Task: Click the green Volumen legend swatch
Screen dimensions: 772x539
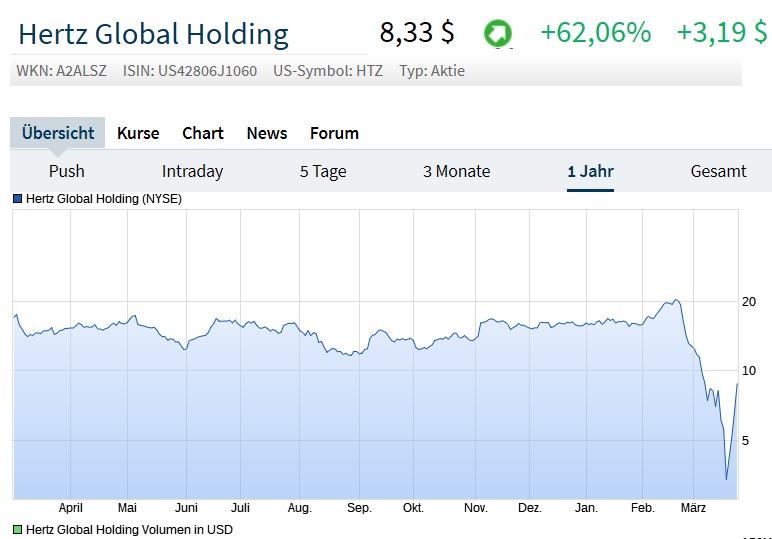Action: coord(17,529)
